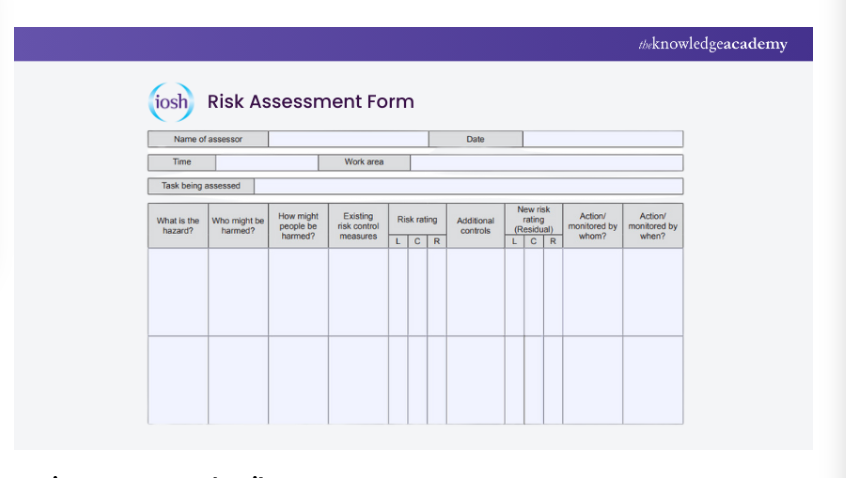
Task: Click first row cell under hazard column
Action: 178,291
